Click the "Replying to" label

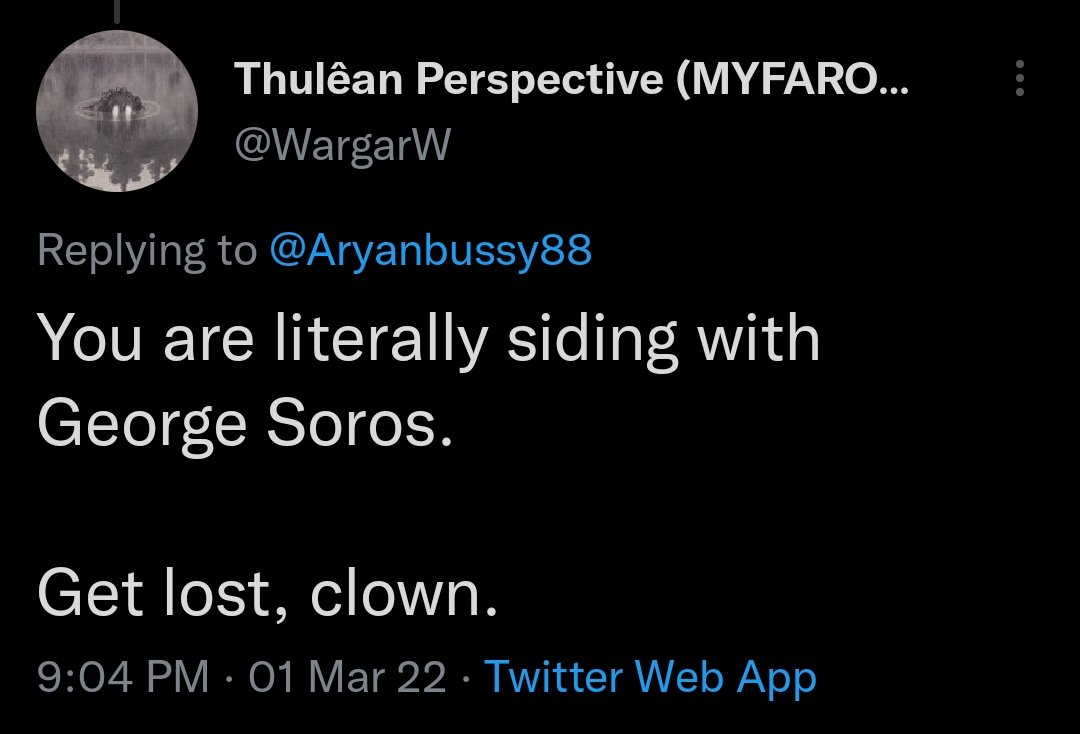coord(146,250)
